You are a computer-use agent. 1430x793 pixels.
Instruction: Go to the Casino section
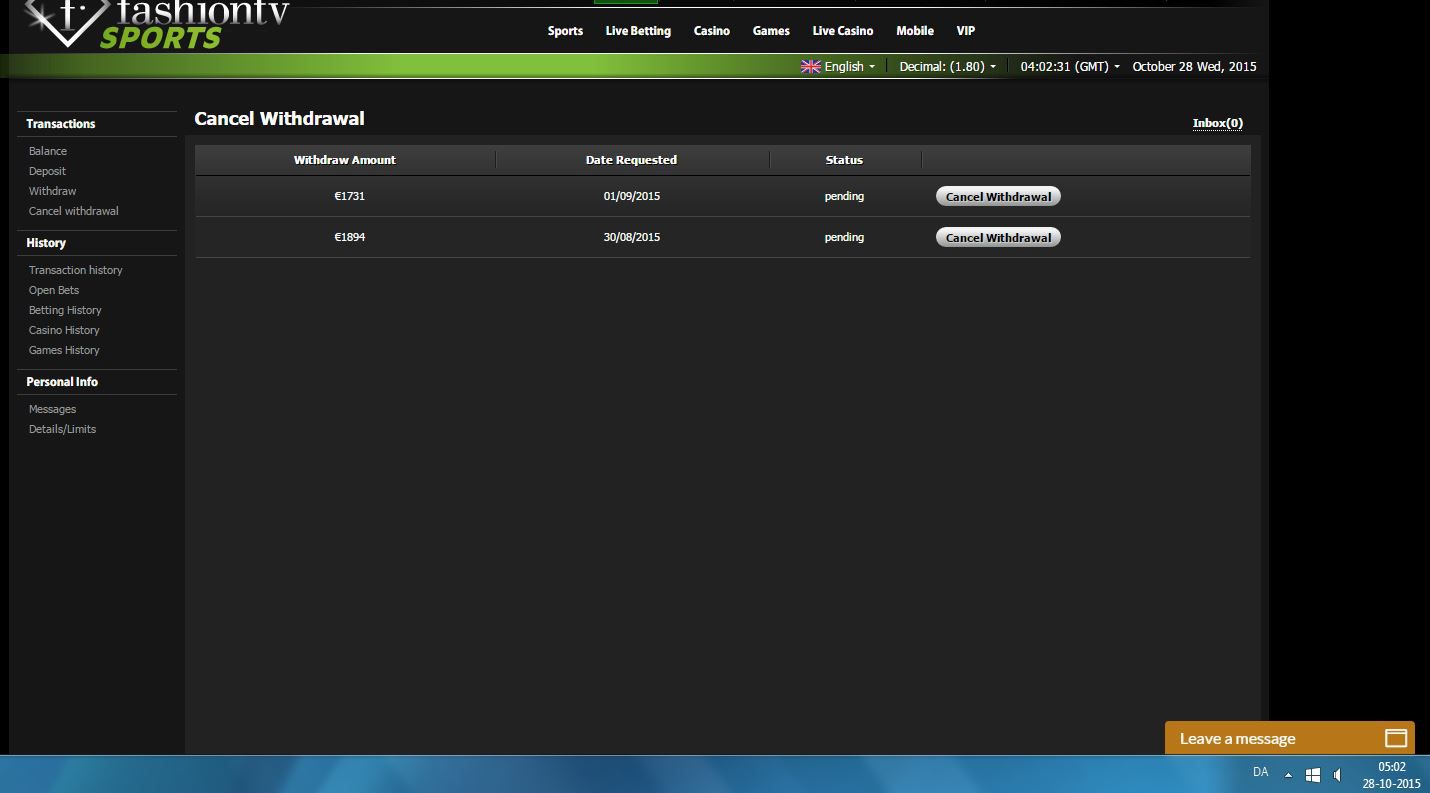pyautogui.click(x=712, y=31)
